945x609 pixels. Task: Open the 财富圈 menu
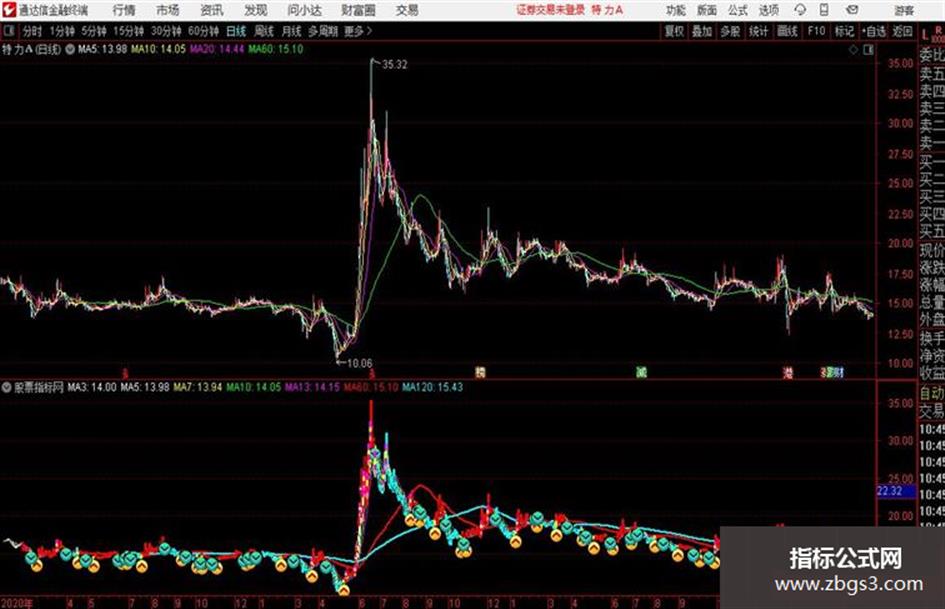(358, 10)
